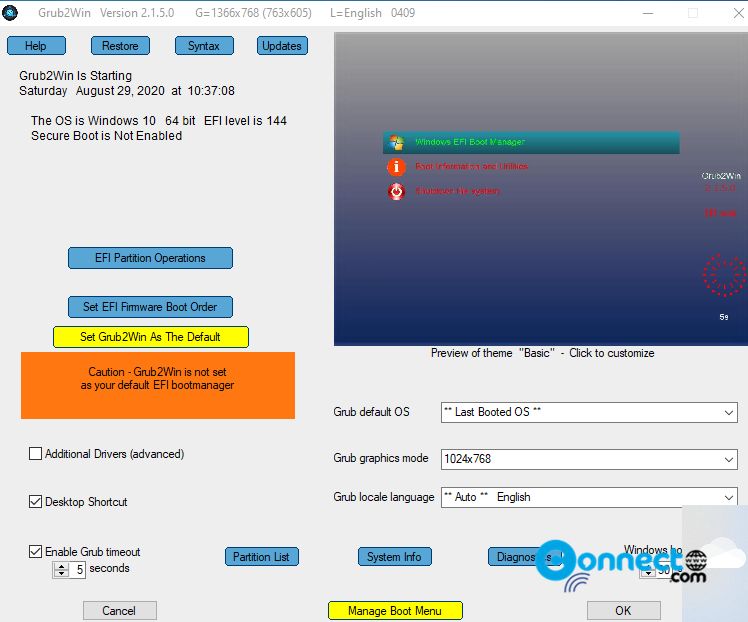Click the Updates button

[x=282, y=46]
